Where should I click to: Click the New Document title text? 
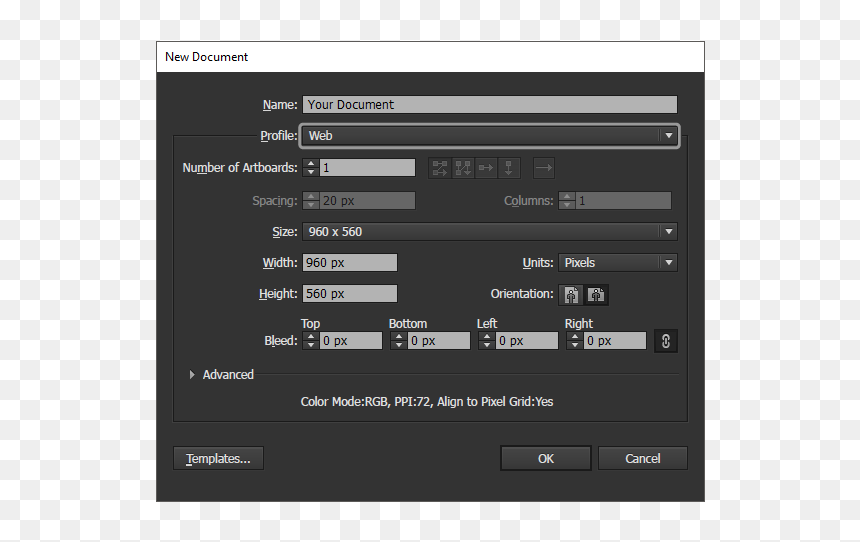[x=206, y=57]
